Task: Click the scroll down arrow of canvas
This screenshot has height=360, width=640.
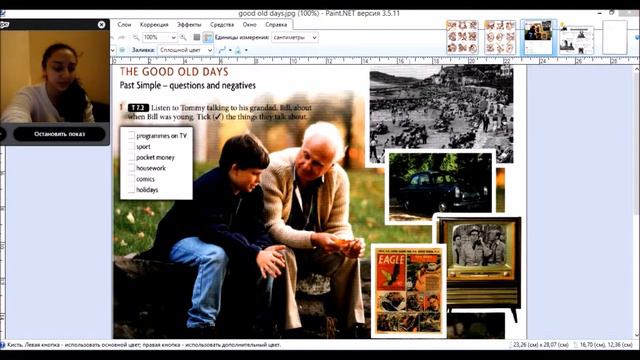Action: tap(636, 335)
